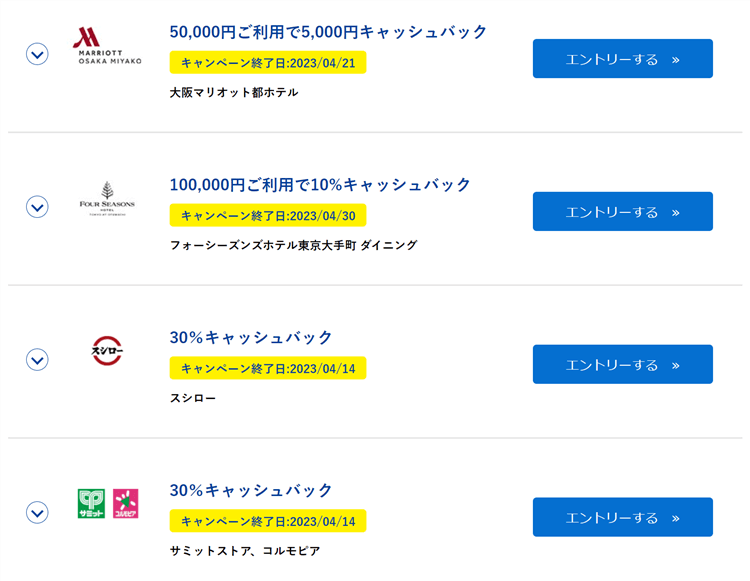Viewport: 750px width, 581px height.
Task: Open Sushiro's 30%キャッシュバック heading
Action: pyautogui.click(x=251, y=338)
